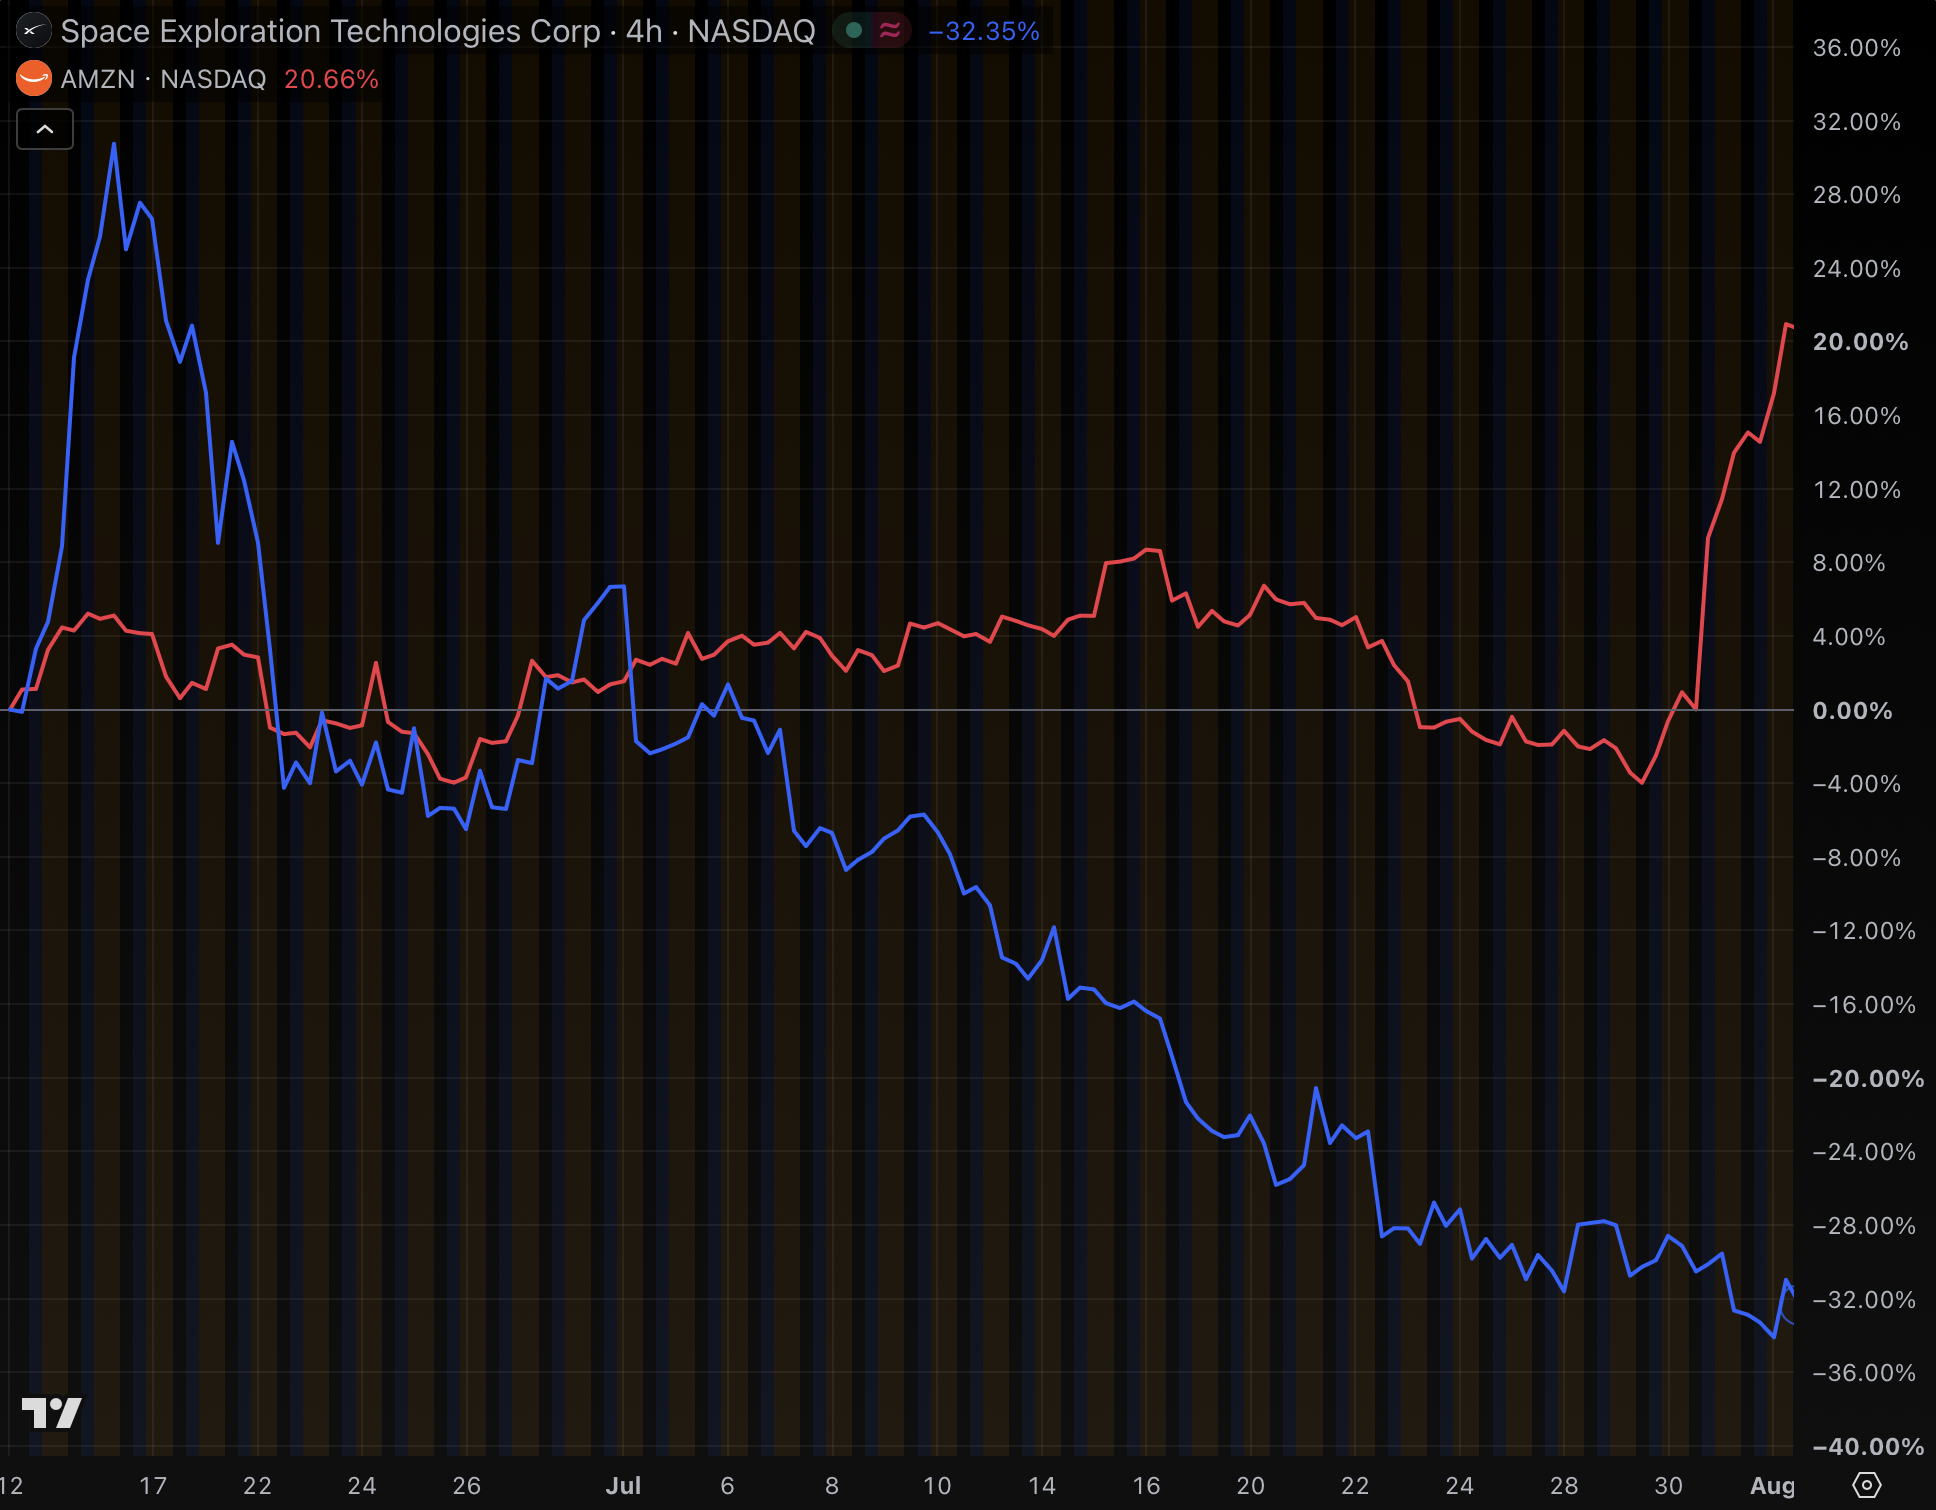The height and width of the screenshot is (1510, 1936).
Task: Click the 8.00% price axis label
Action: click(1849, 563)
